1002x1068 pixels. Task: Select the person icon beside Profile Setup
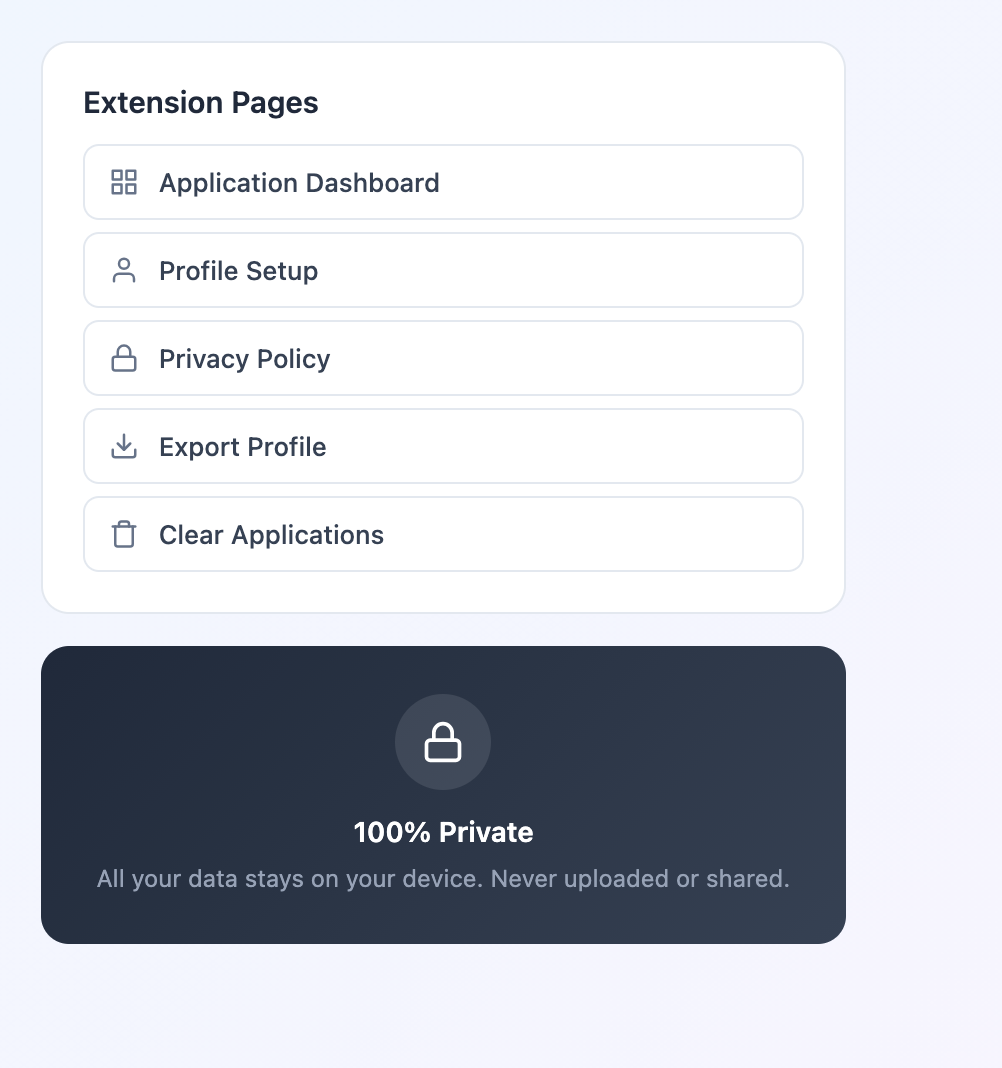(x=123, y=270)
